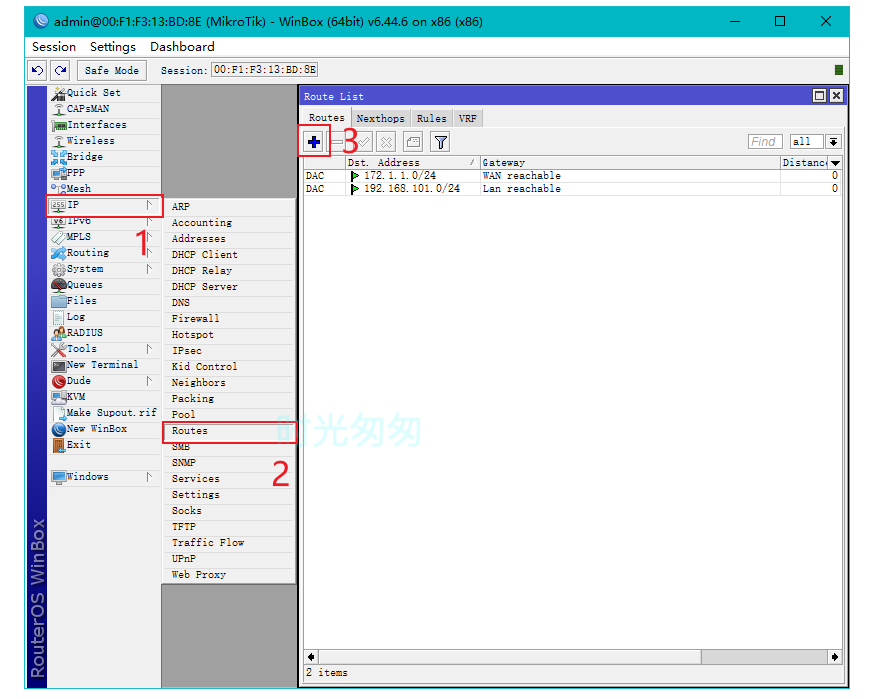877x699 pixels.
Task: Select Firewall in the IP submenu
Action: (229, 319)
